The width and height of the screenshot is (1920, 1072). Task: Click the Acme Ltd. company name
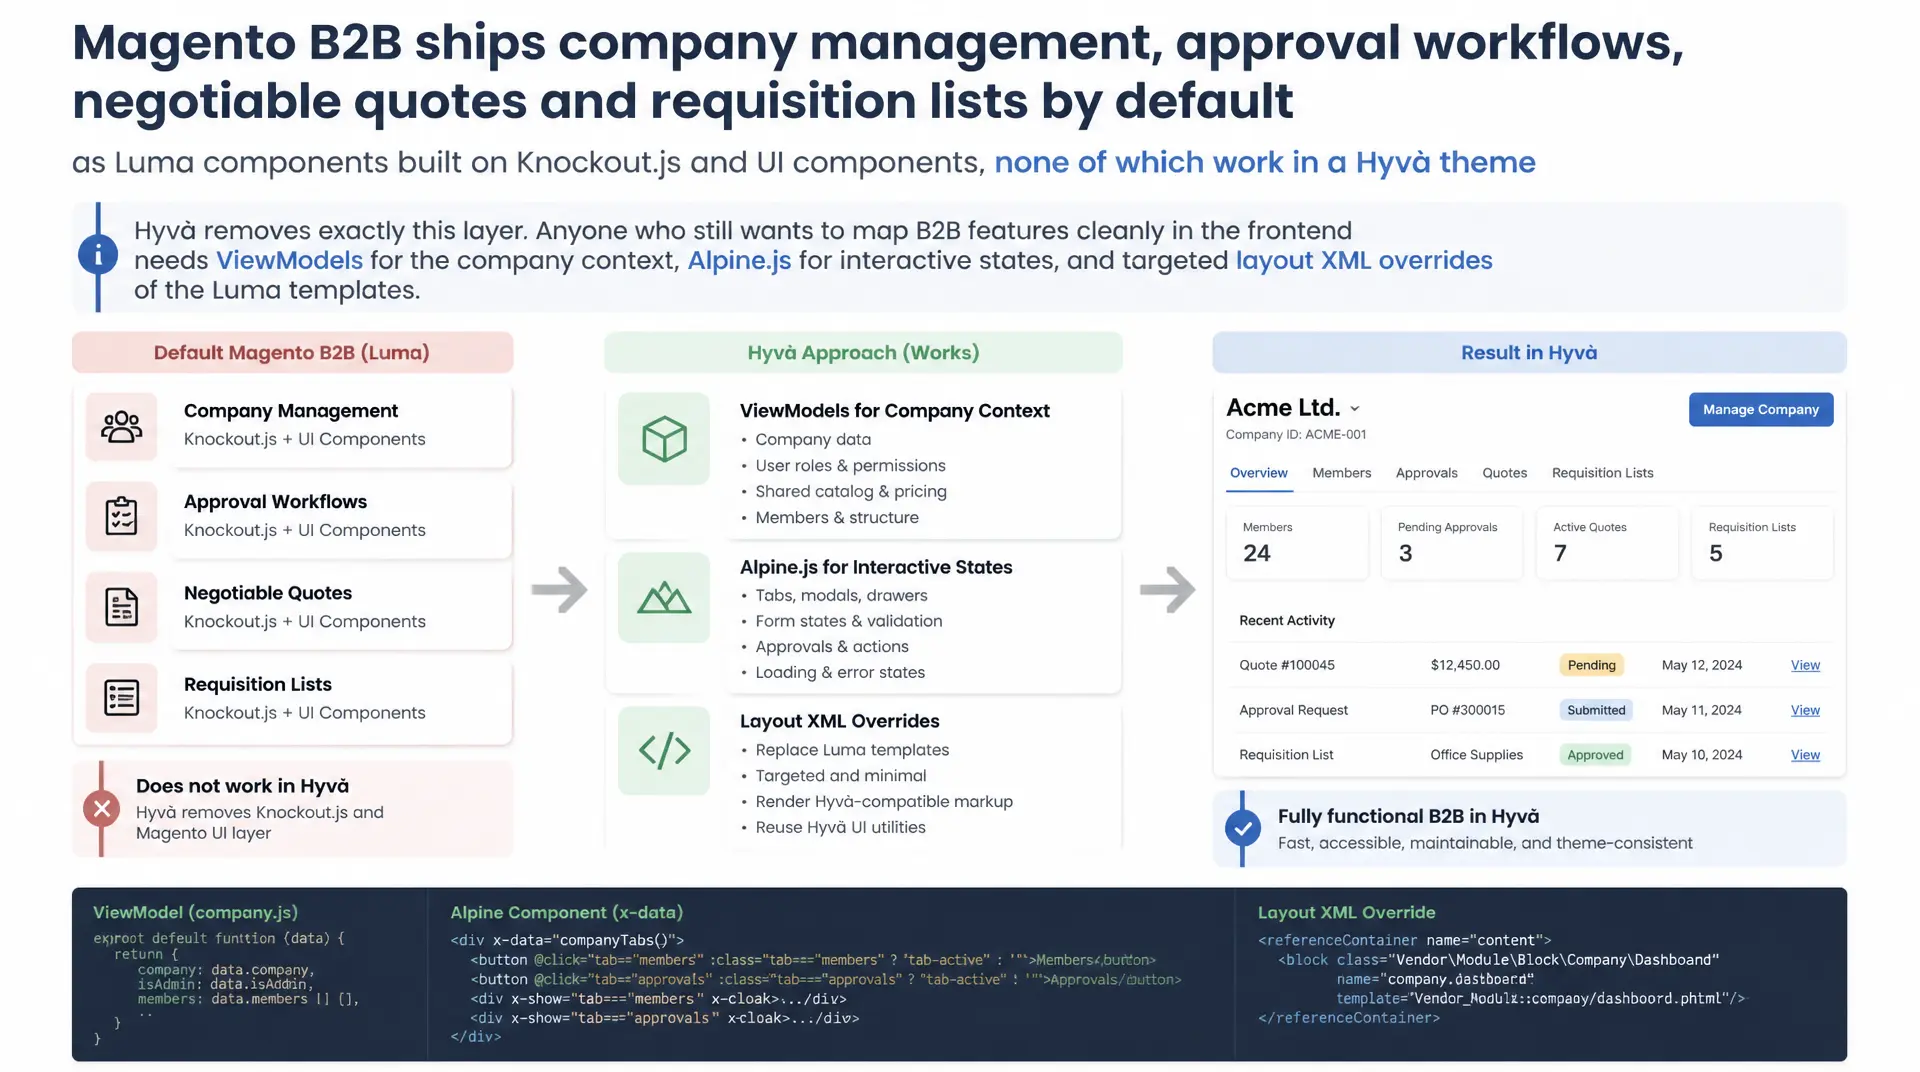1283,408
